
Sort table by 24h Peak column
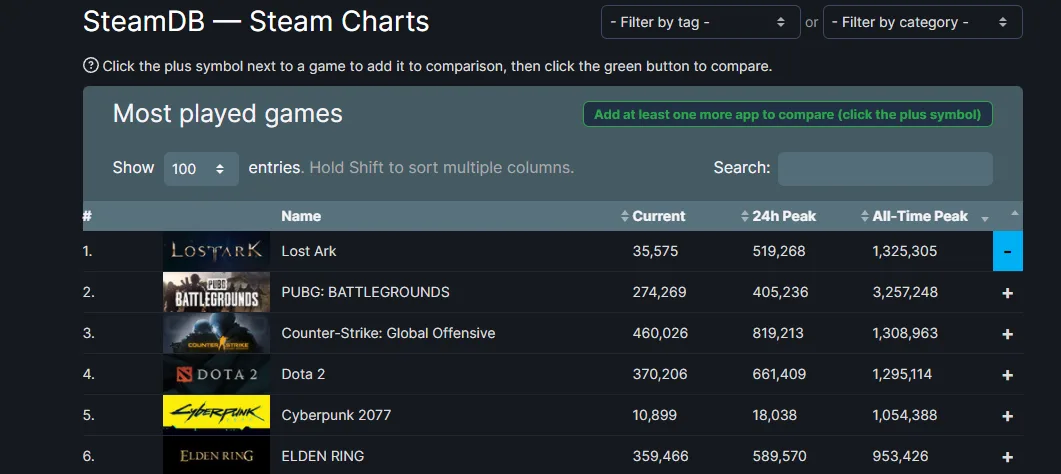(783, 216)
